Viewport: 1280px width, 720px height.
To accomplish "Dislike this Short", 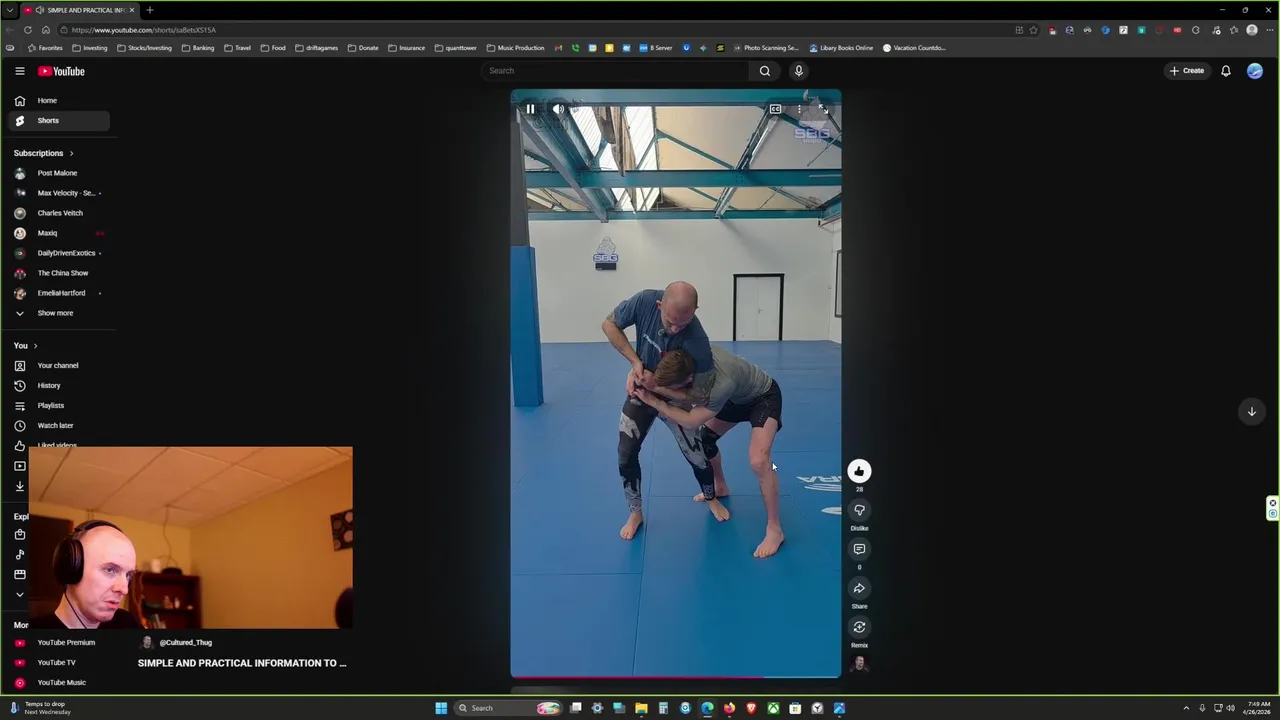I will click(x=859, y=510).
